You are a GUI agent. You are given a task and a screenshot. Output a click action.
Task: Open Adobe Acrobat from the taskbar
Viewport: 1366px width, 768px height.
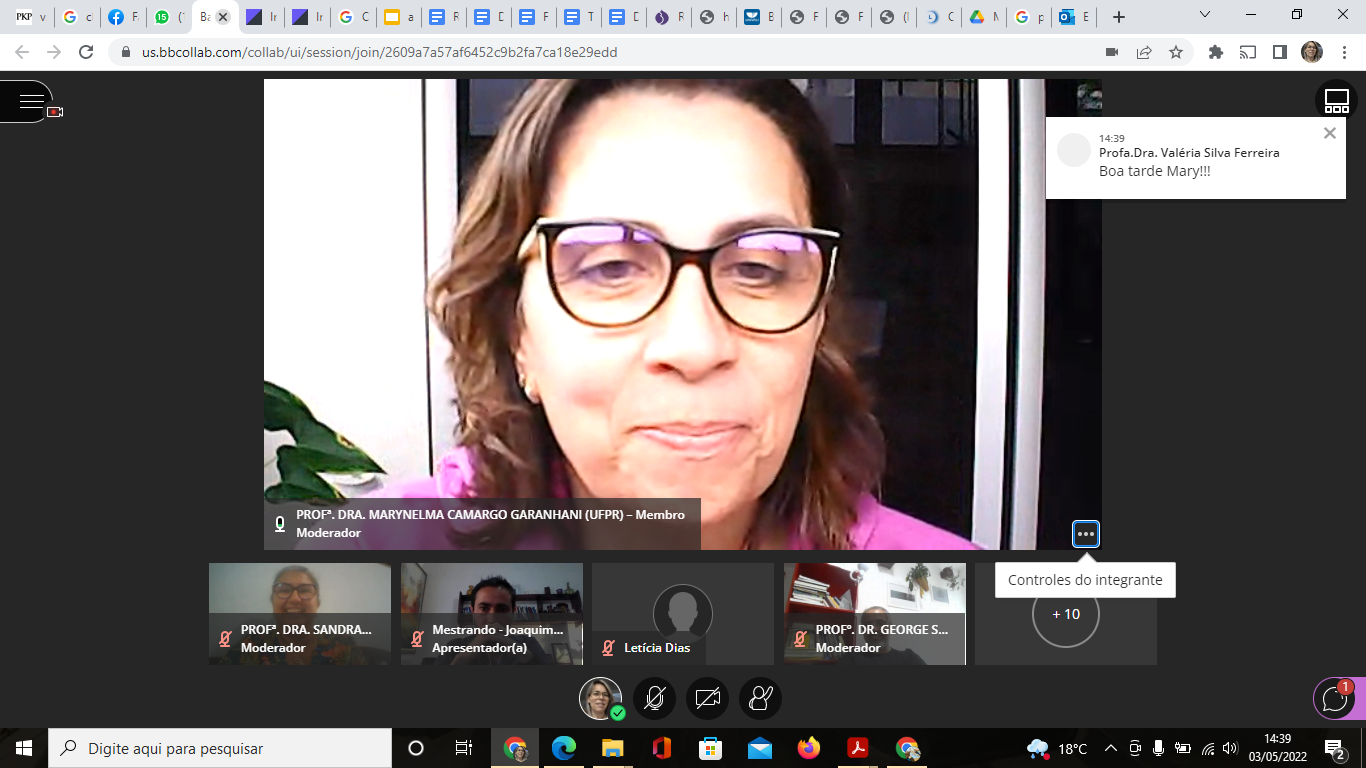[x=857, y=748]
